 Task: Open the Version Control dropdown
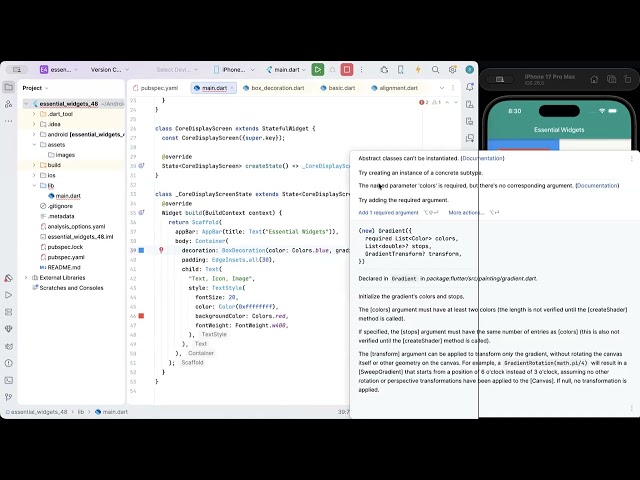point(109,70)
